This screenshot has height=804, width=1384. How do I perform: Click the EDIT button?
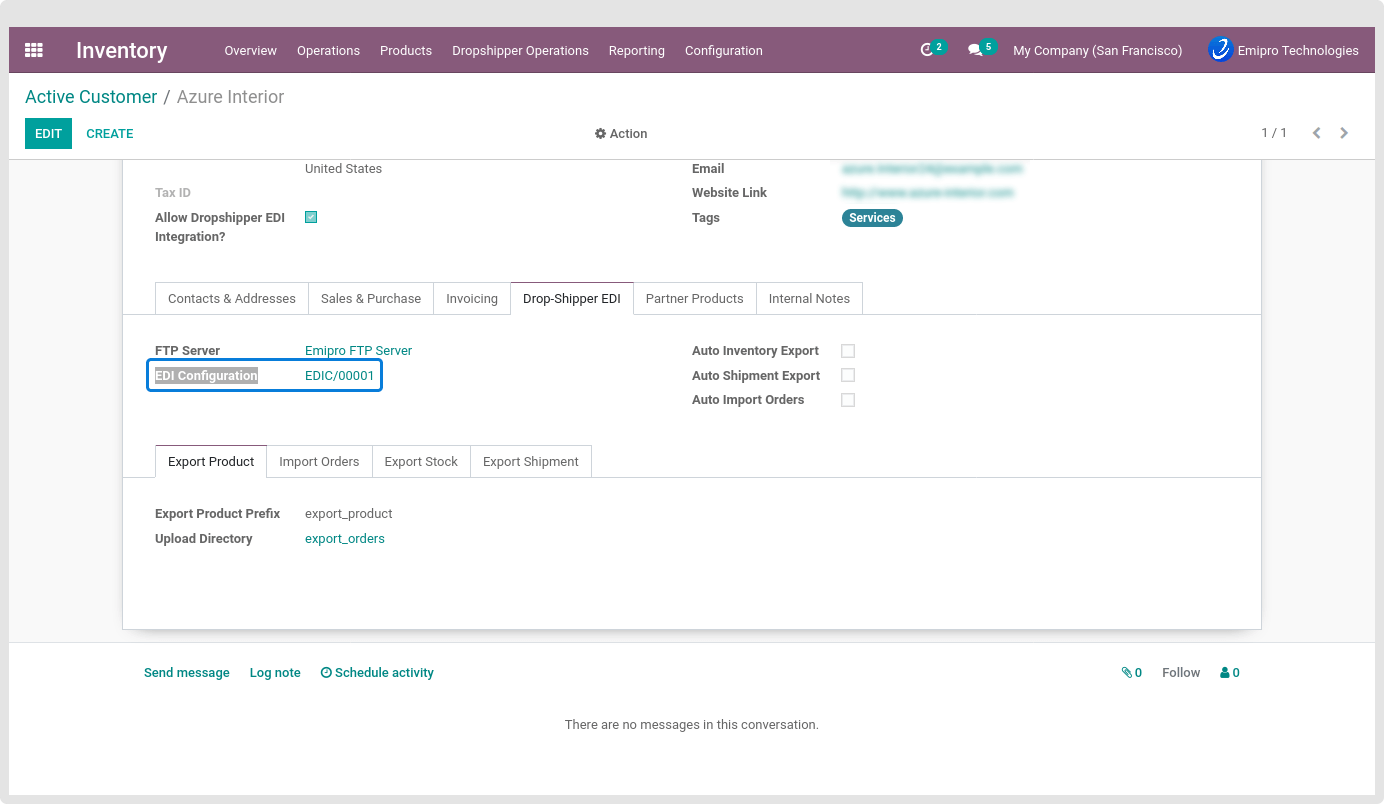[48, 134]
